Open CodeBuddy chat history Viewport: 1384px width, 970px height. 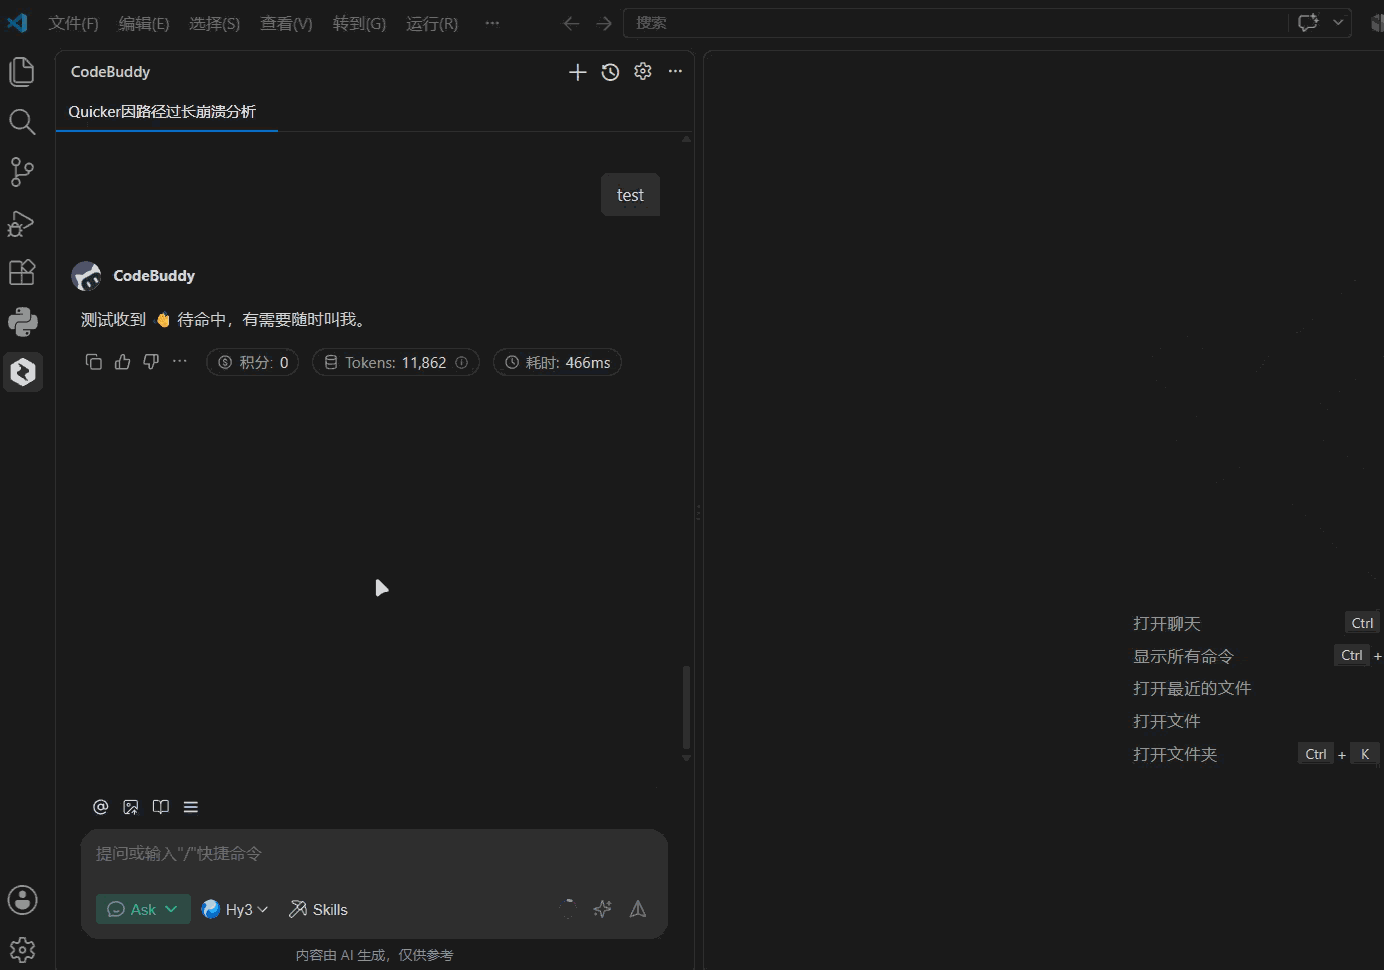[x=610, y=72]
